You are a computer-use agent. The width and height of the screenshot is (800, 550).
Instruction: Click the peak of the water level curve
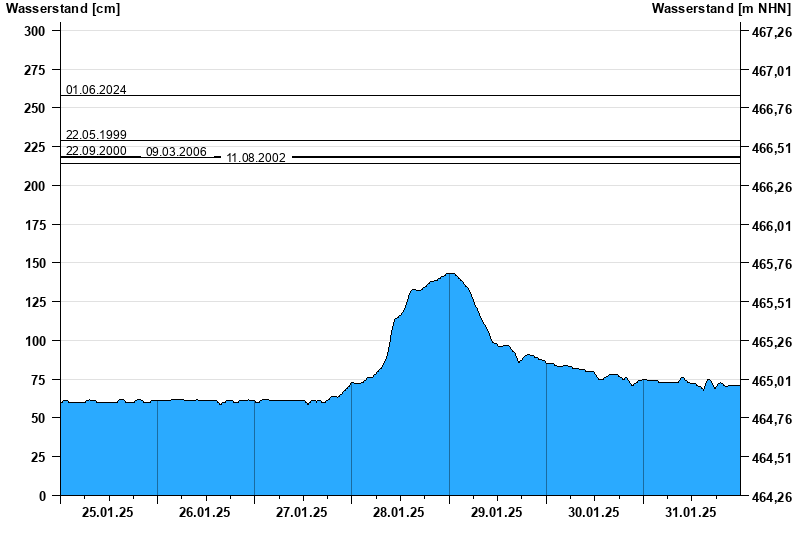click(450, 273)
